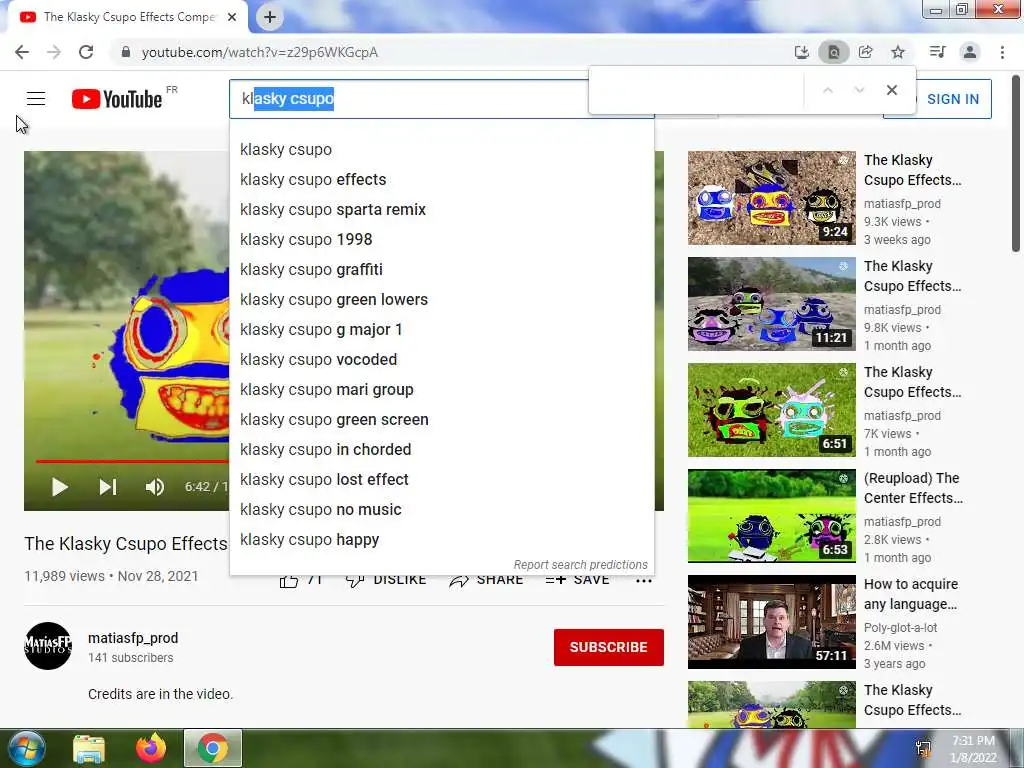Select suggestion 'klasky csupo 1998'
The image size is (1024, 768).
pyautogui.click(x=441, y=240)
